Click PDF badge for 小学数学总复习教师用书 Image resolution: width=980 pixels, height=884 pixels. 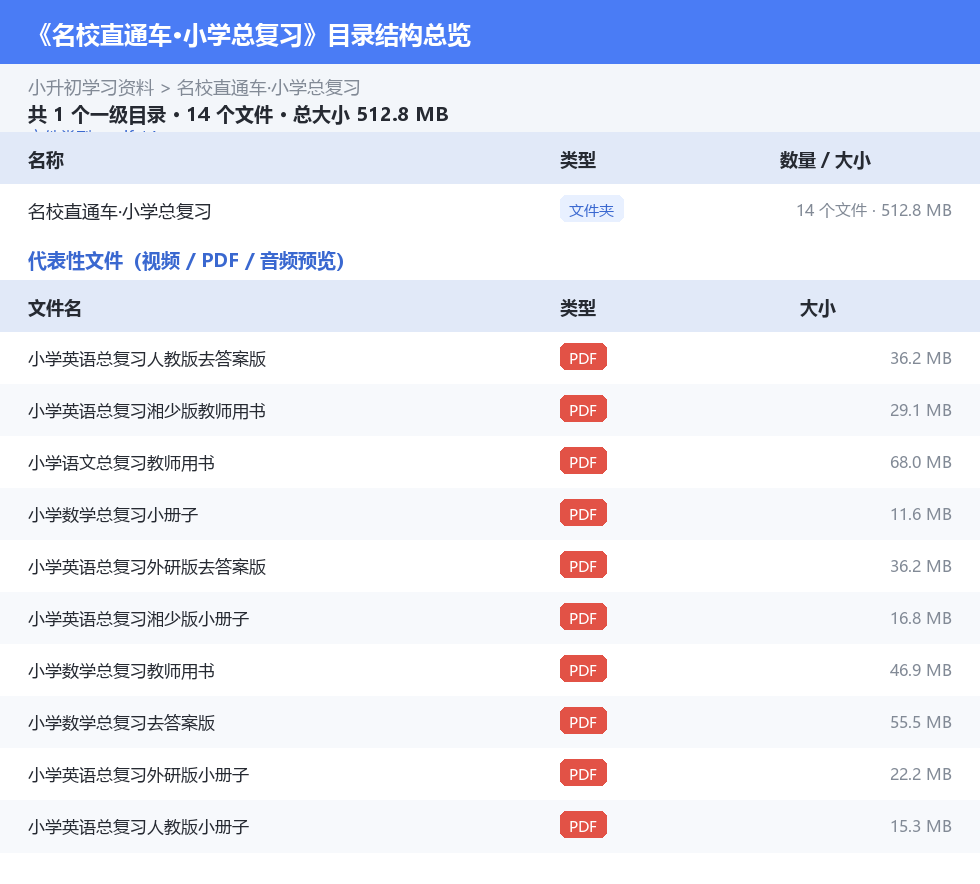(x=583, y=670)
